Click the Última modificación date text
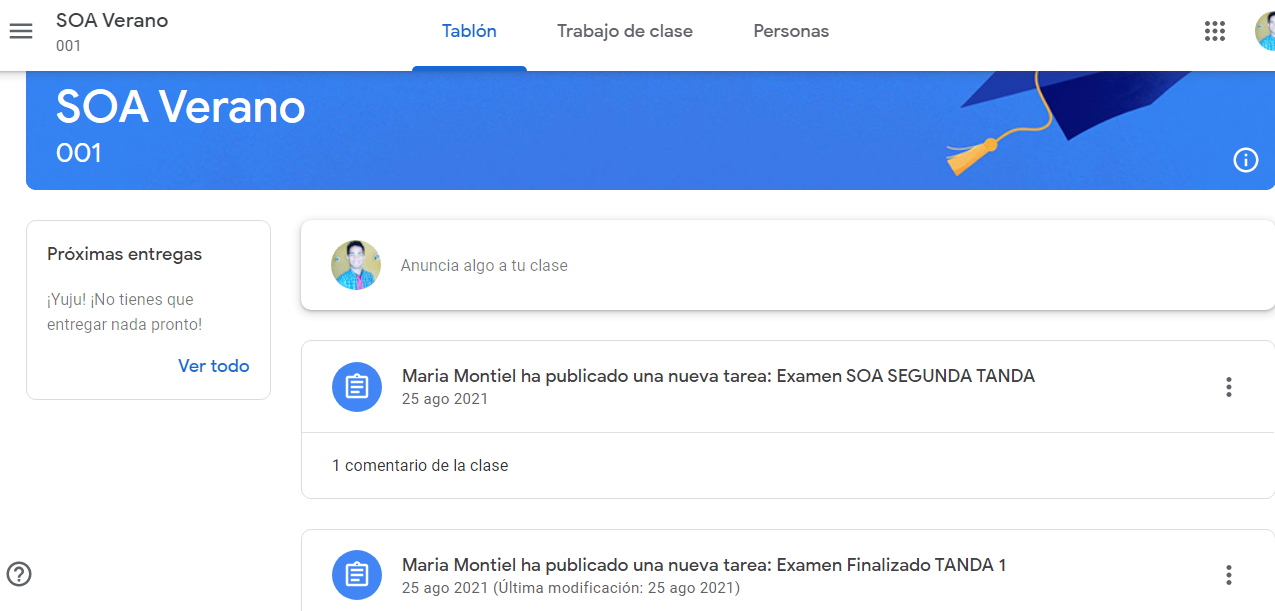The height and width of the screenshot is (611, 1275). 616,587
